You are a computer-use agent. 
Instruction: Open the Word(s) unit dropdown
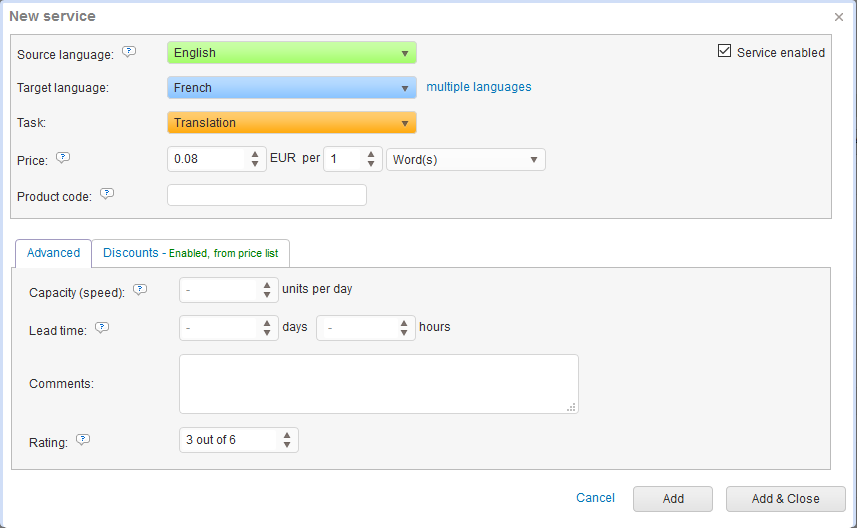pos(465,160)
